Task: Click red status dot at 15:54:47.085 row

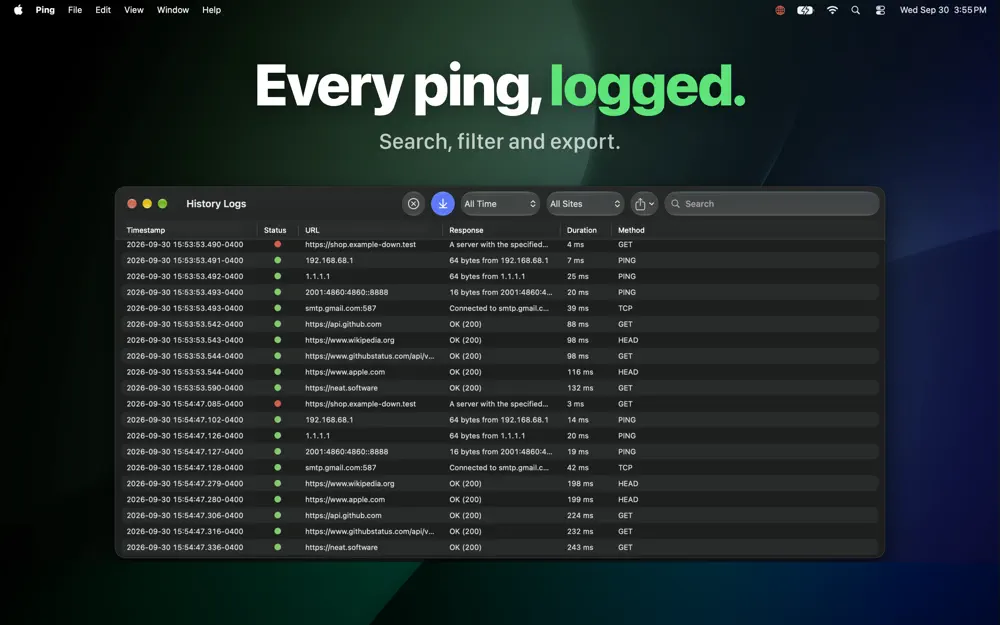Action: pyautogui.click(x=277, y=404)
